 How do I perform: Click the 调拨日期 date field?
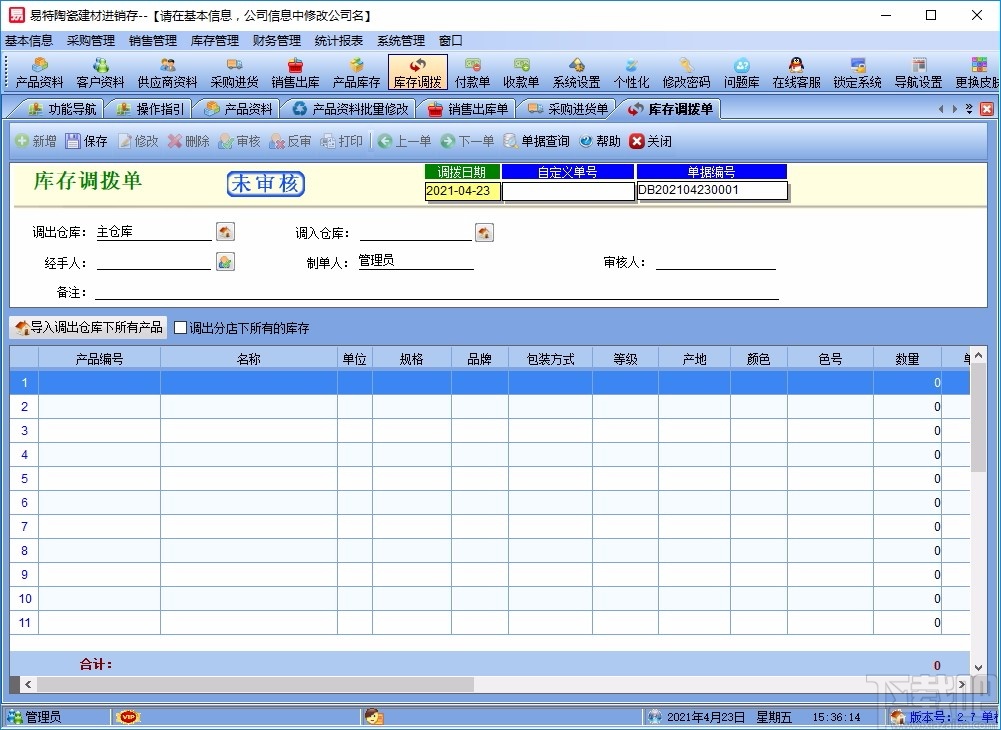point(463,191)
